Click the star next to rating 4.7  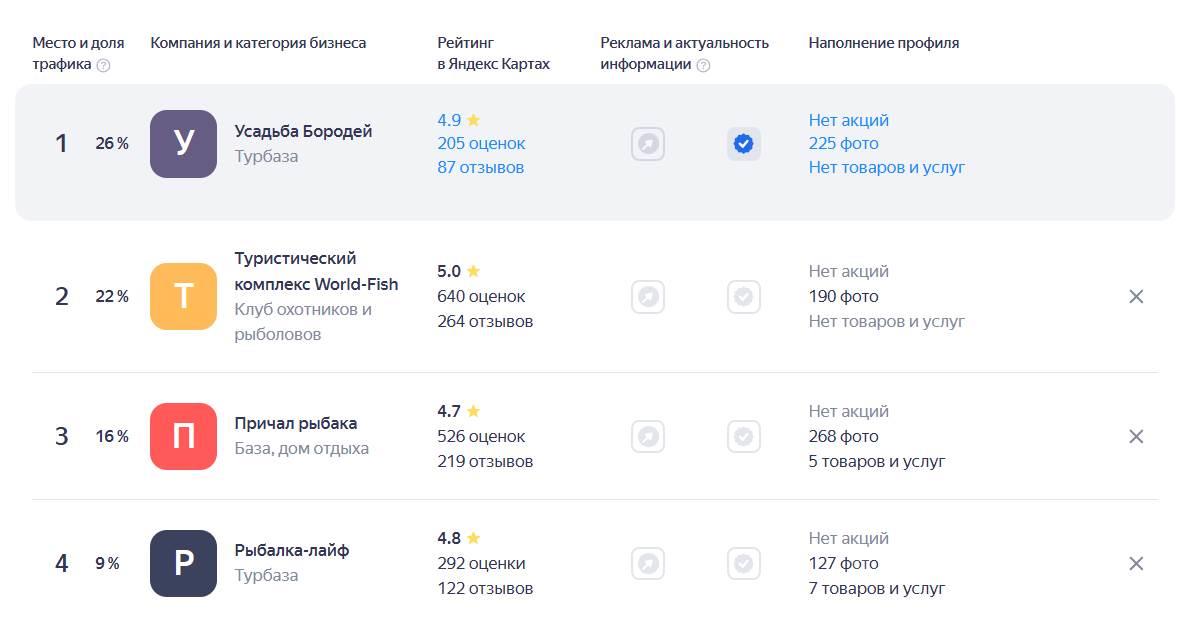tap(474, 411)
